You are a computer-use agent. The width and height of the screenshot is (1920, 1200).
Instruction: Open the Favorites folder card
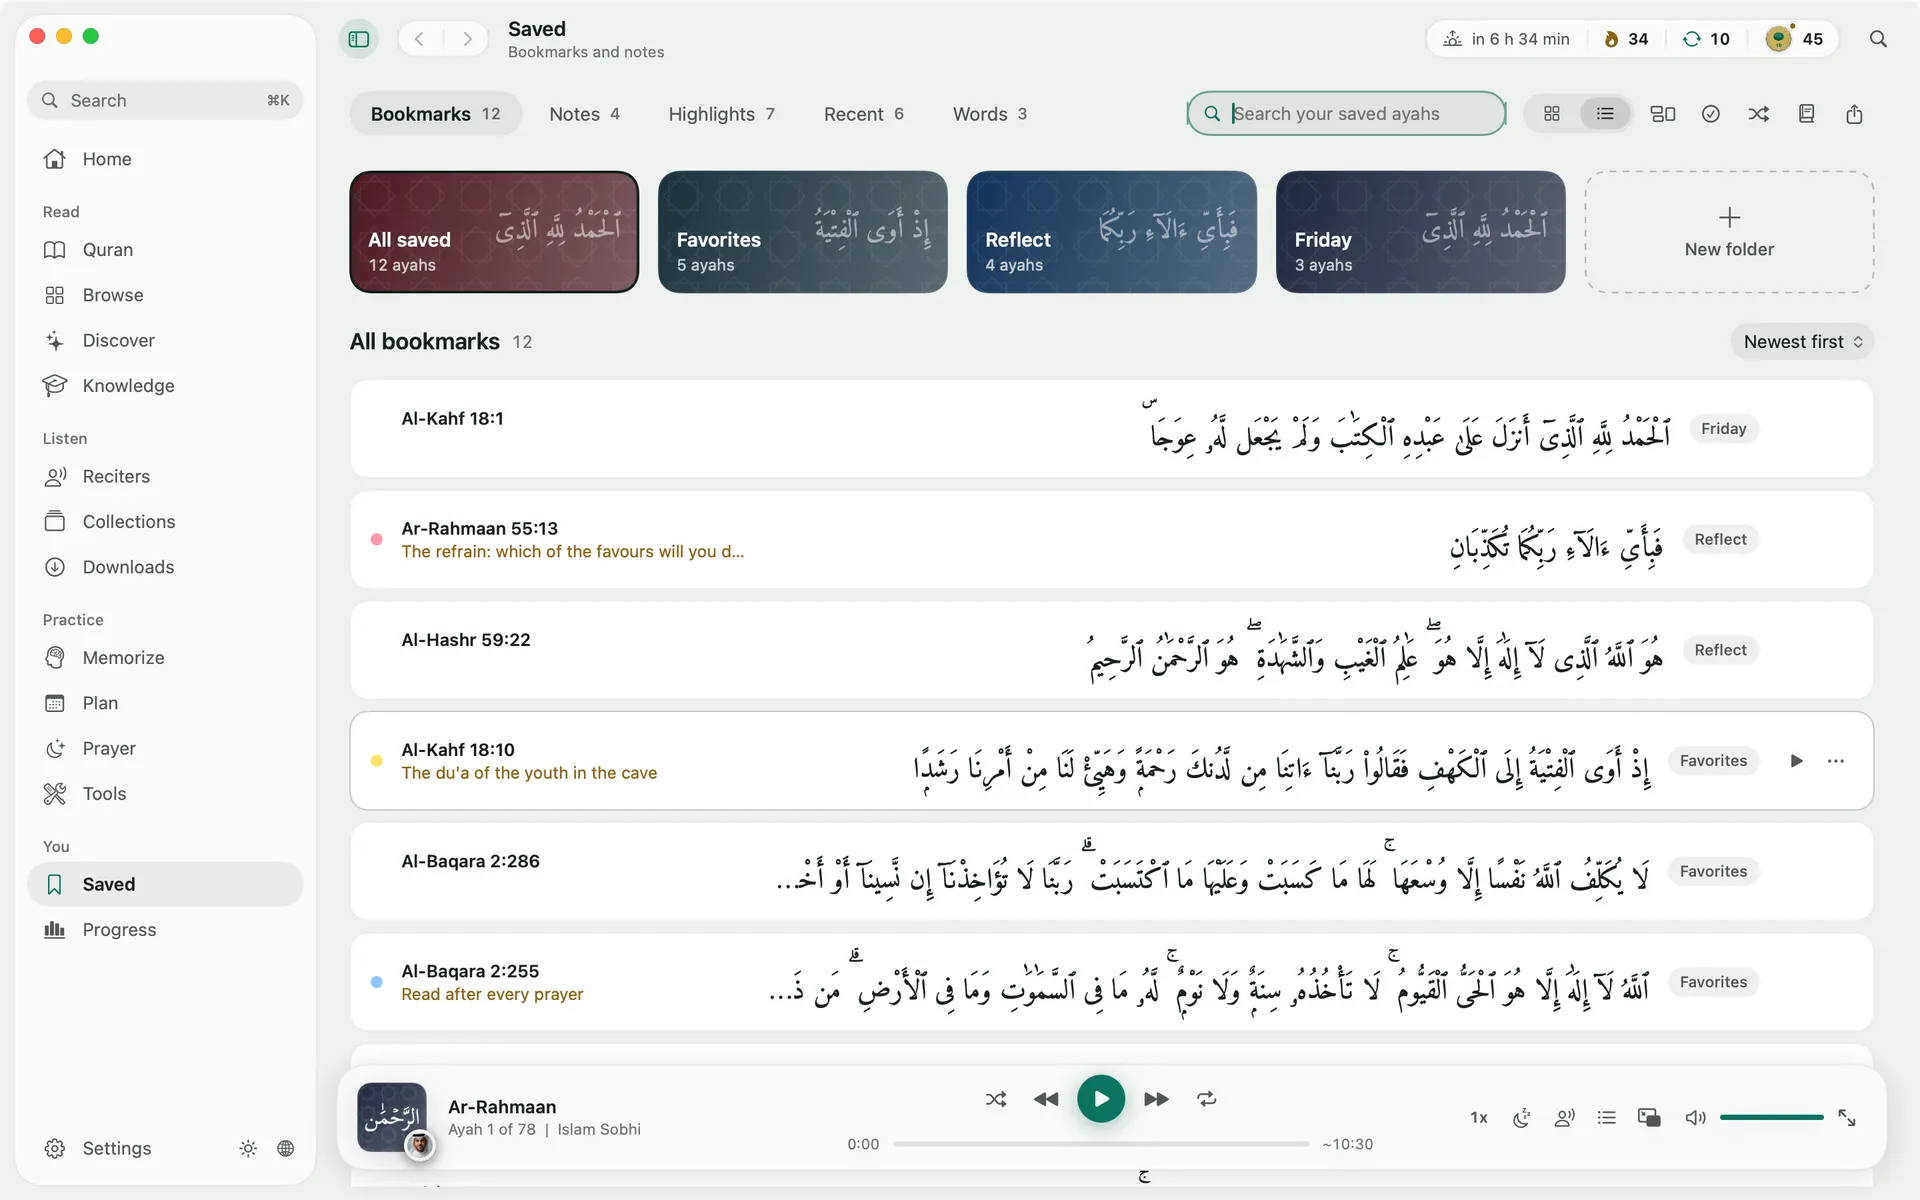pyautogui.click(x=803, y=232)
